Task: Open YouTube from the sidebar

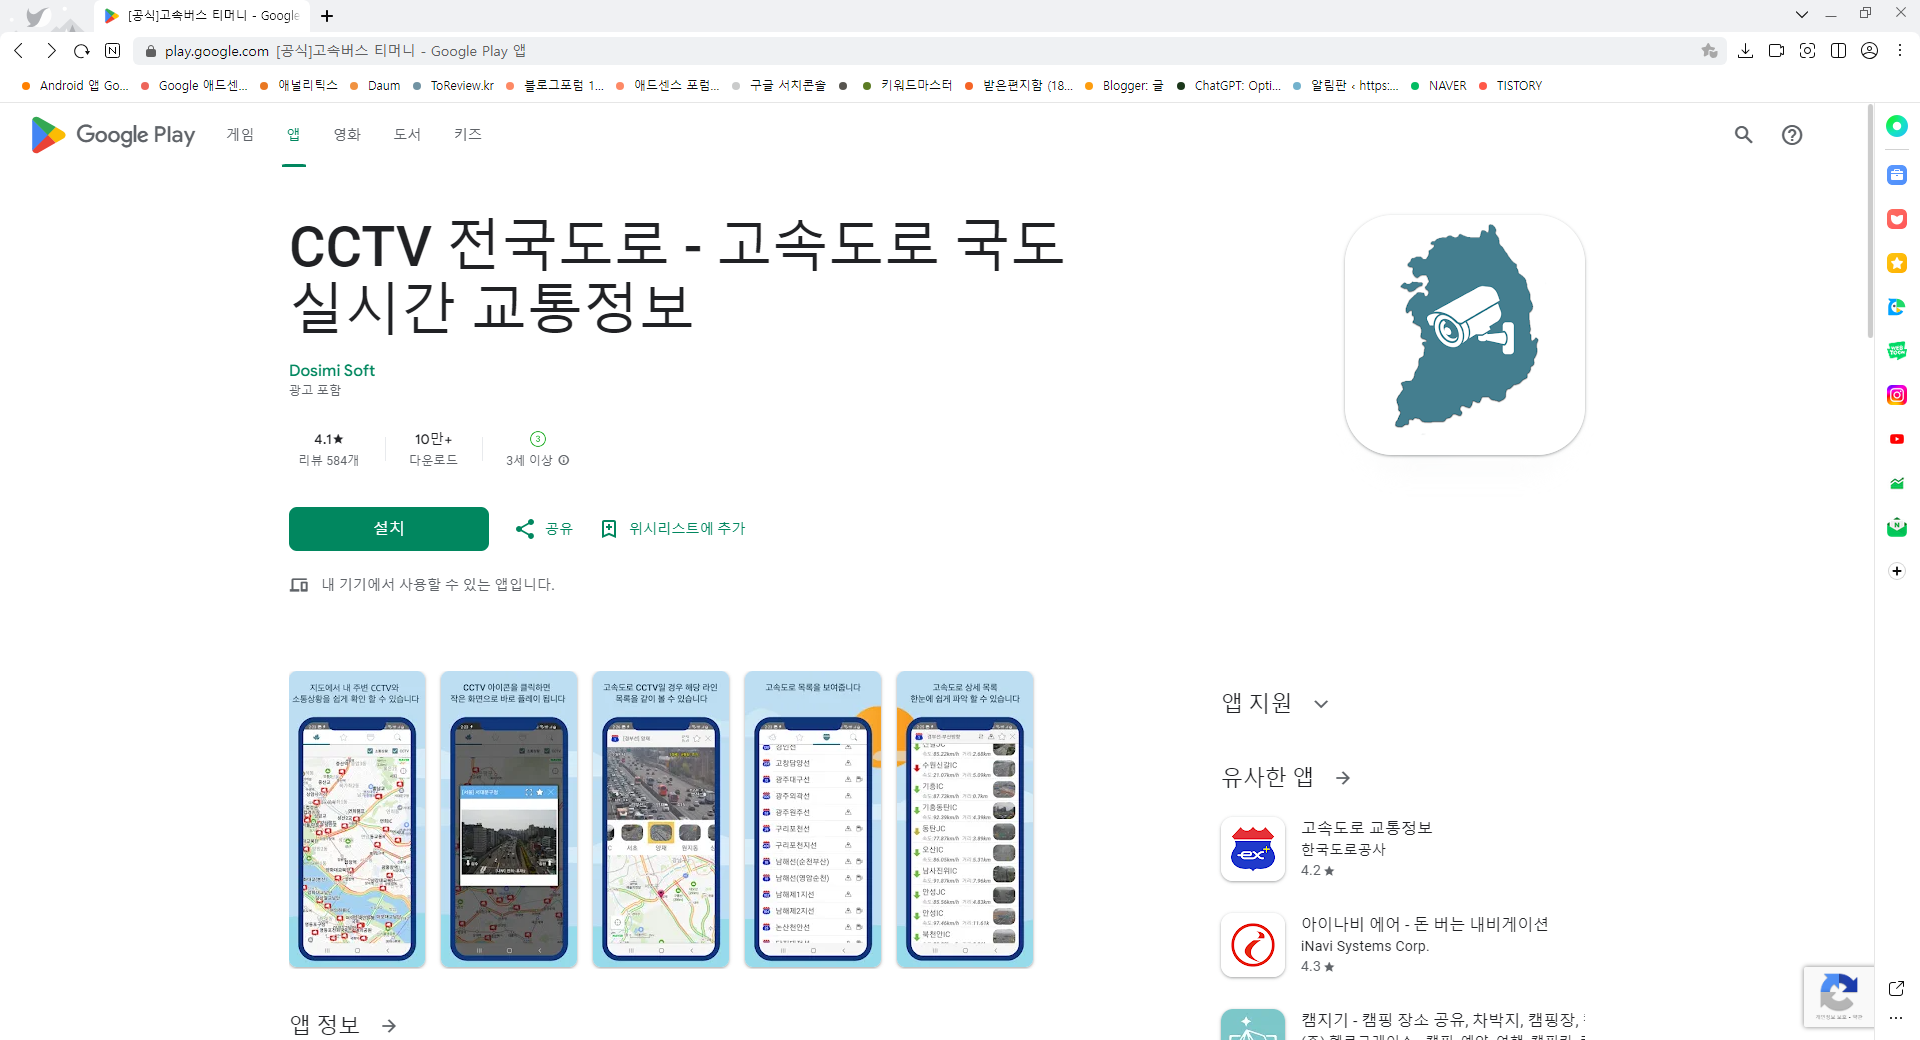Action: tap(1897, 438)
